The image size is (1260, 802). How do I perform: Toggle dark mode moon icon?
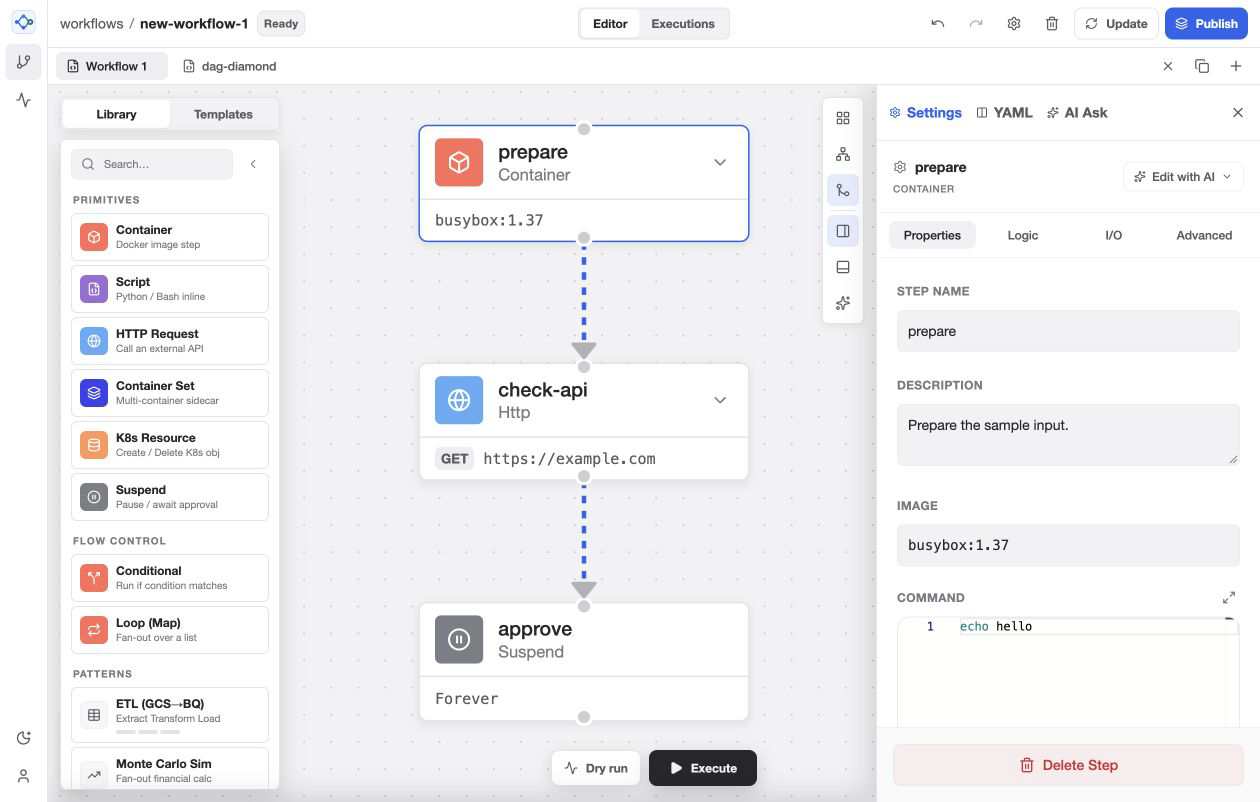[x=24, y=738]
